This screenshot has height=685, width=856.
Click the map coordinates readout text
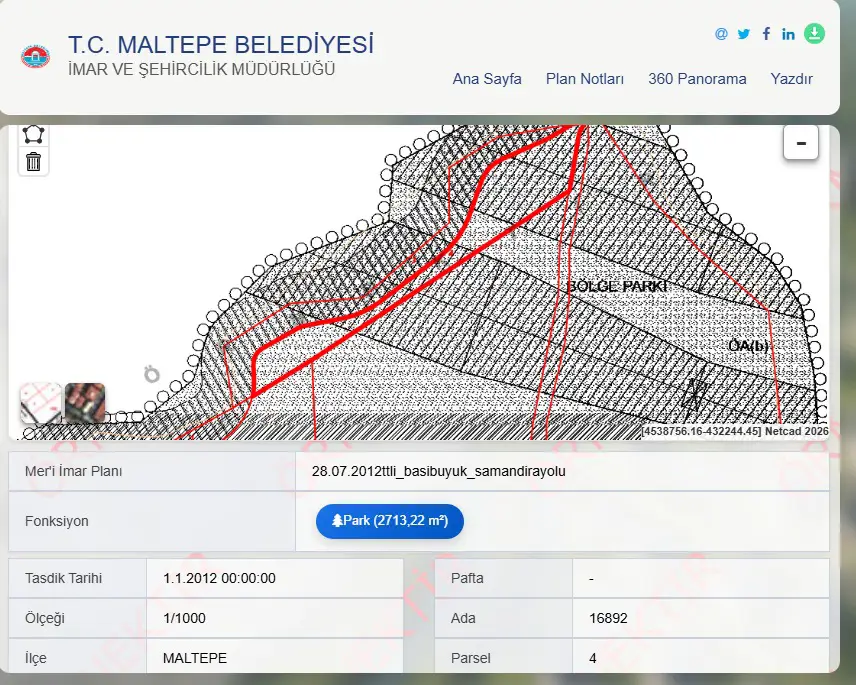point(735,431)
